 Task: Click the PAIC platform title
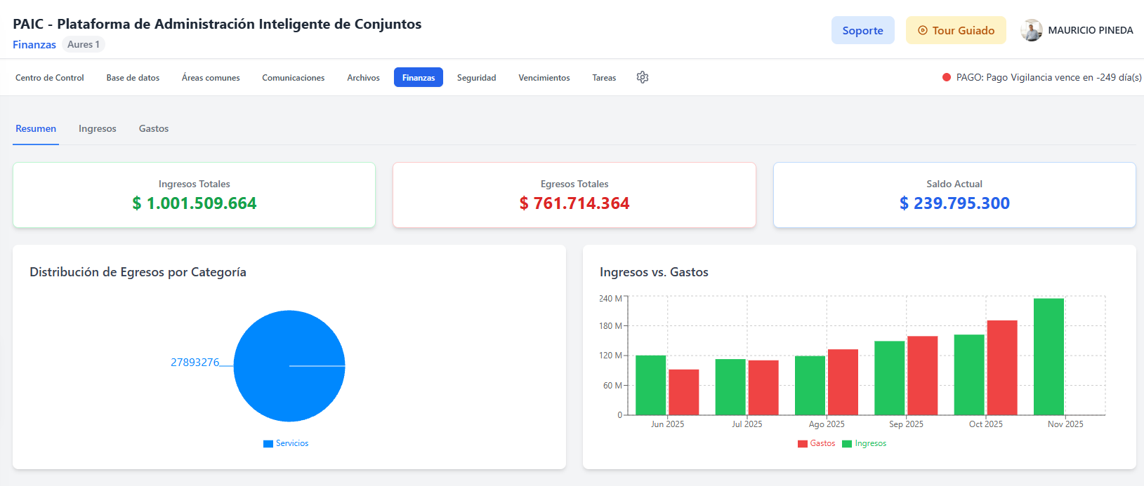coord(217,24)
